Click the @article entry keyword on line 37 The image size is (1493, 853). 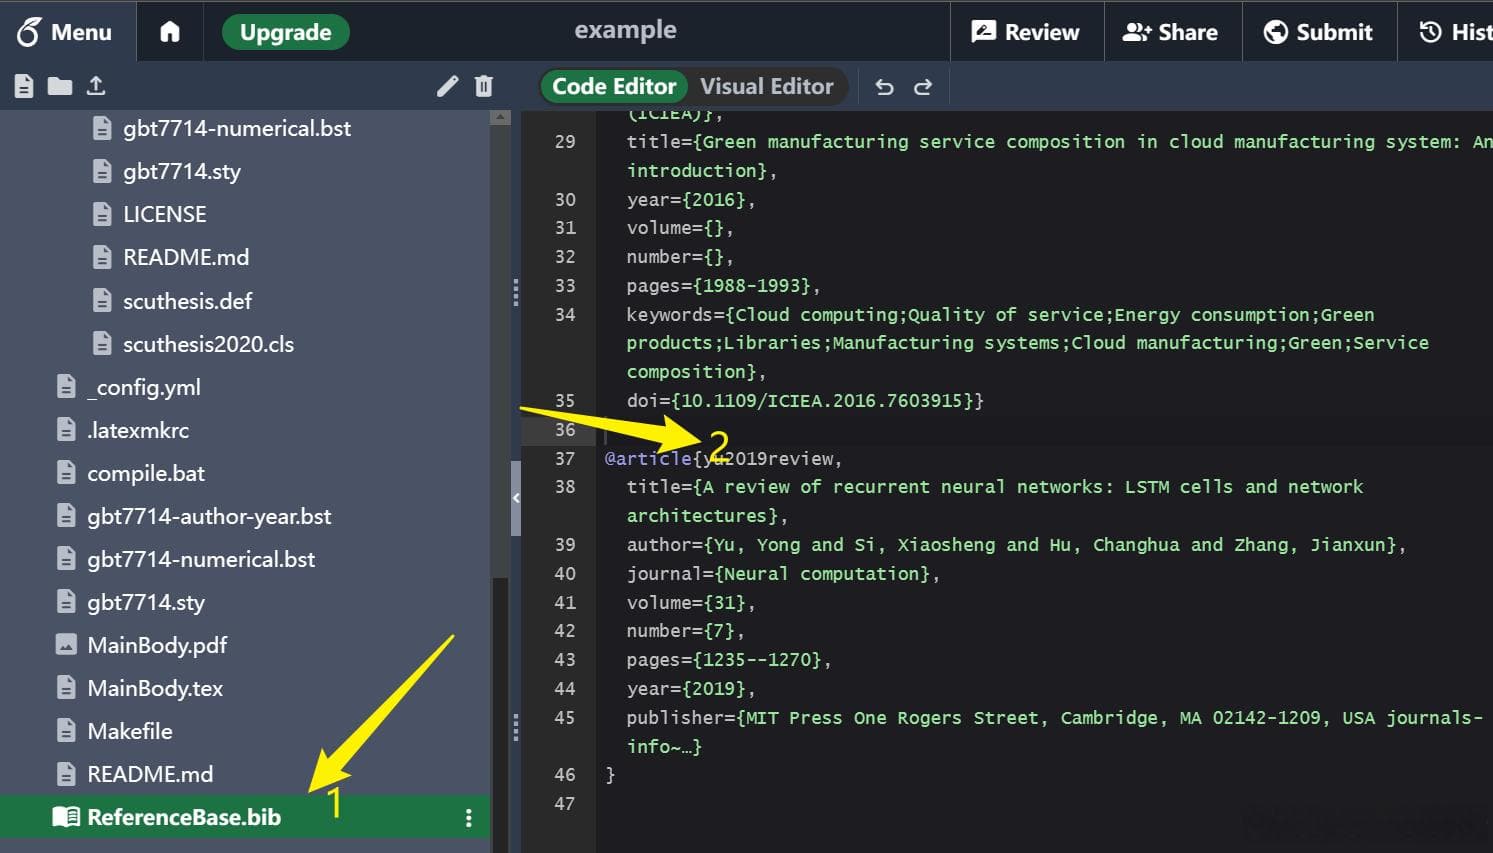coord(648,458)
